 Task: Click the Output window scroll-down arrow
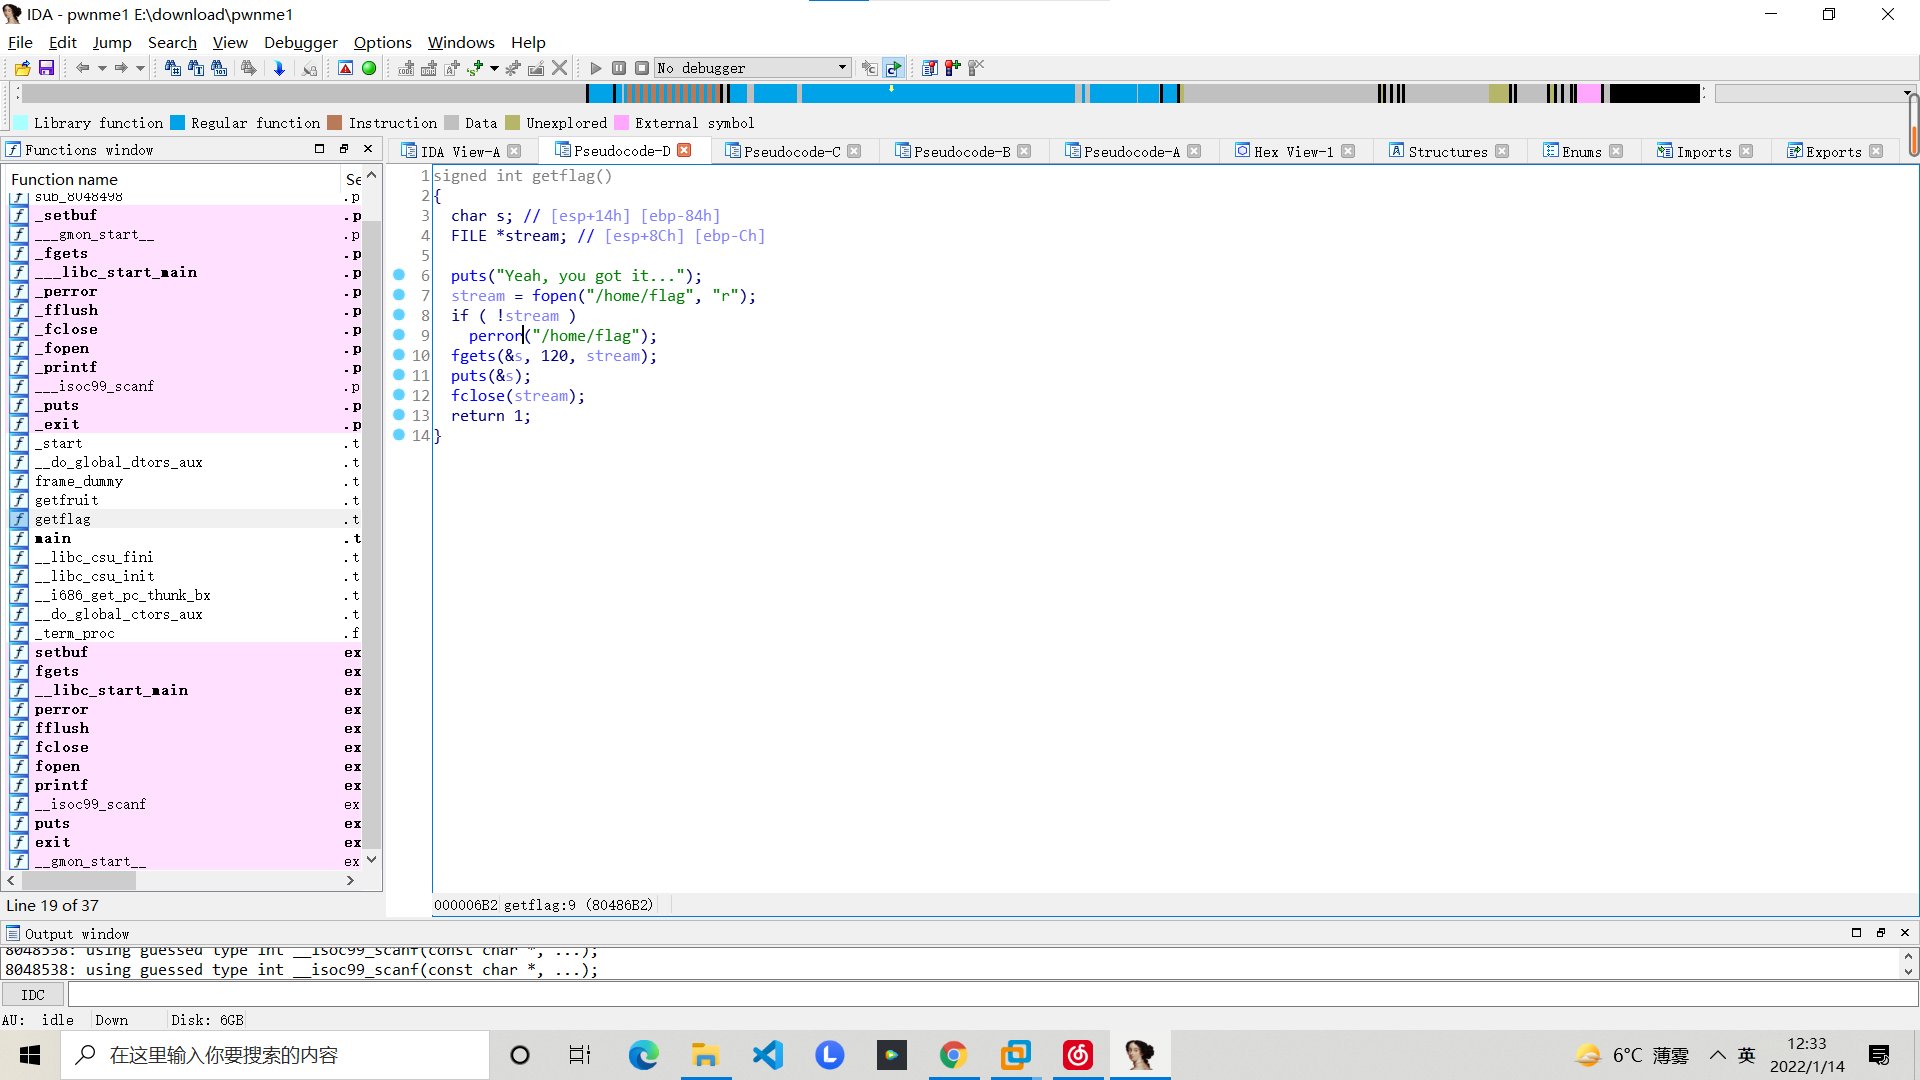tap(1908, 971)
